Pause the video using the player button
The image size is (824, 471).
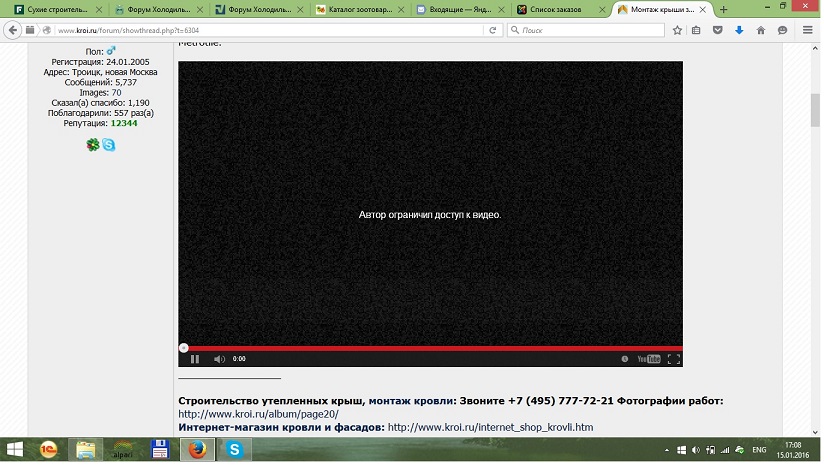(x=195, y=359)
